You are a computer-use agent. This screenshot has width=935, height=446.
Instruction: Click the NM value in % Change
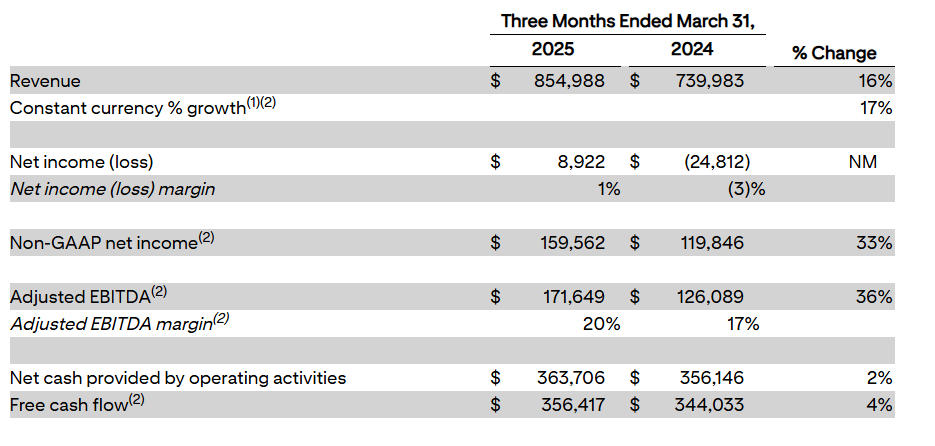(862, 161)
